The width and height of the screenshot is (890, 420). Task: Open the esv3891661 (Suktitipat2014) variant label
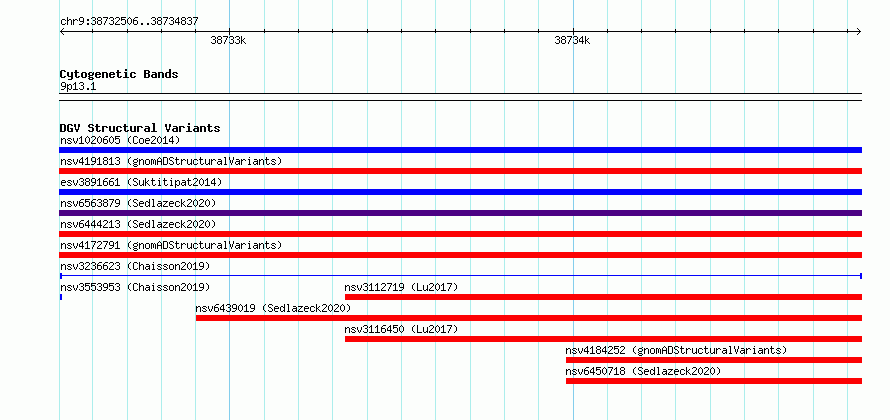coord(141,182)
